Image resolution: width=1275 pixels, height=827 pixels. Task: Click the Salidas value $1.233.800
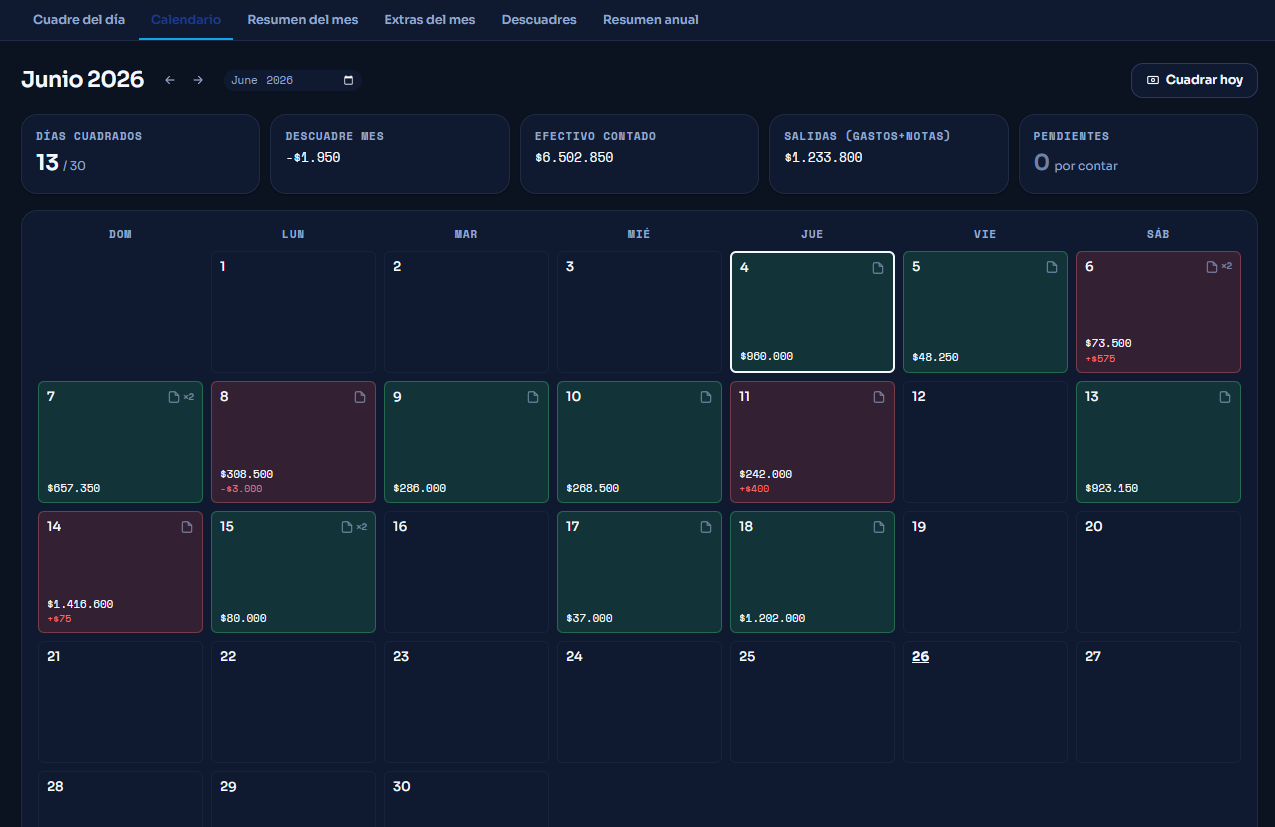click(x=823, y=158)
